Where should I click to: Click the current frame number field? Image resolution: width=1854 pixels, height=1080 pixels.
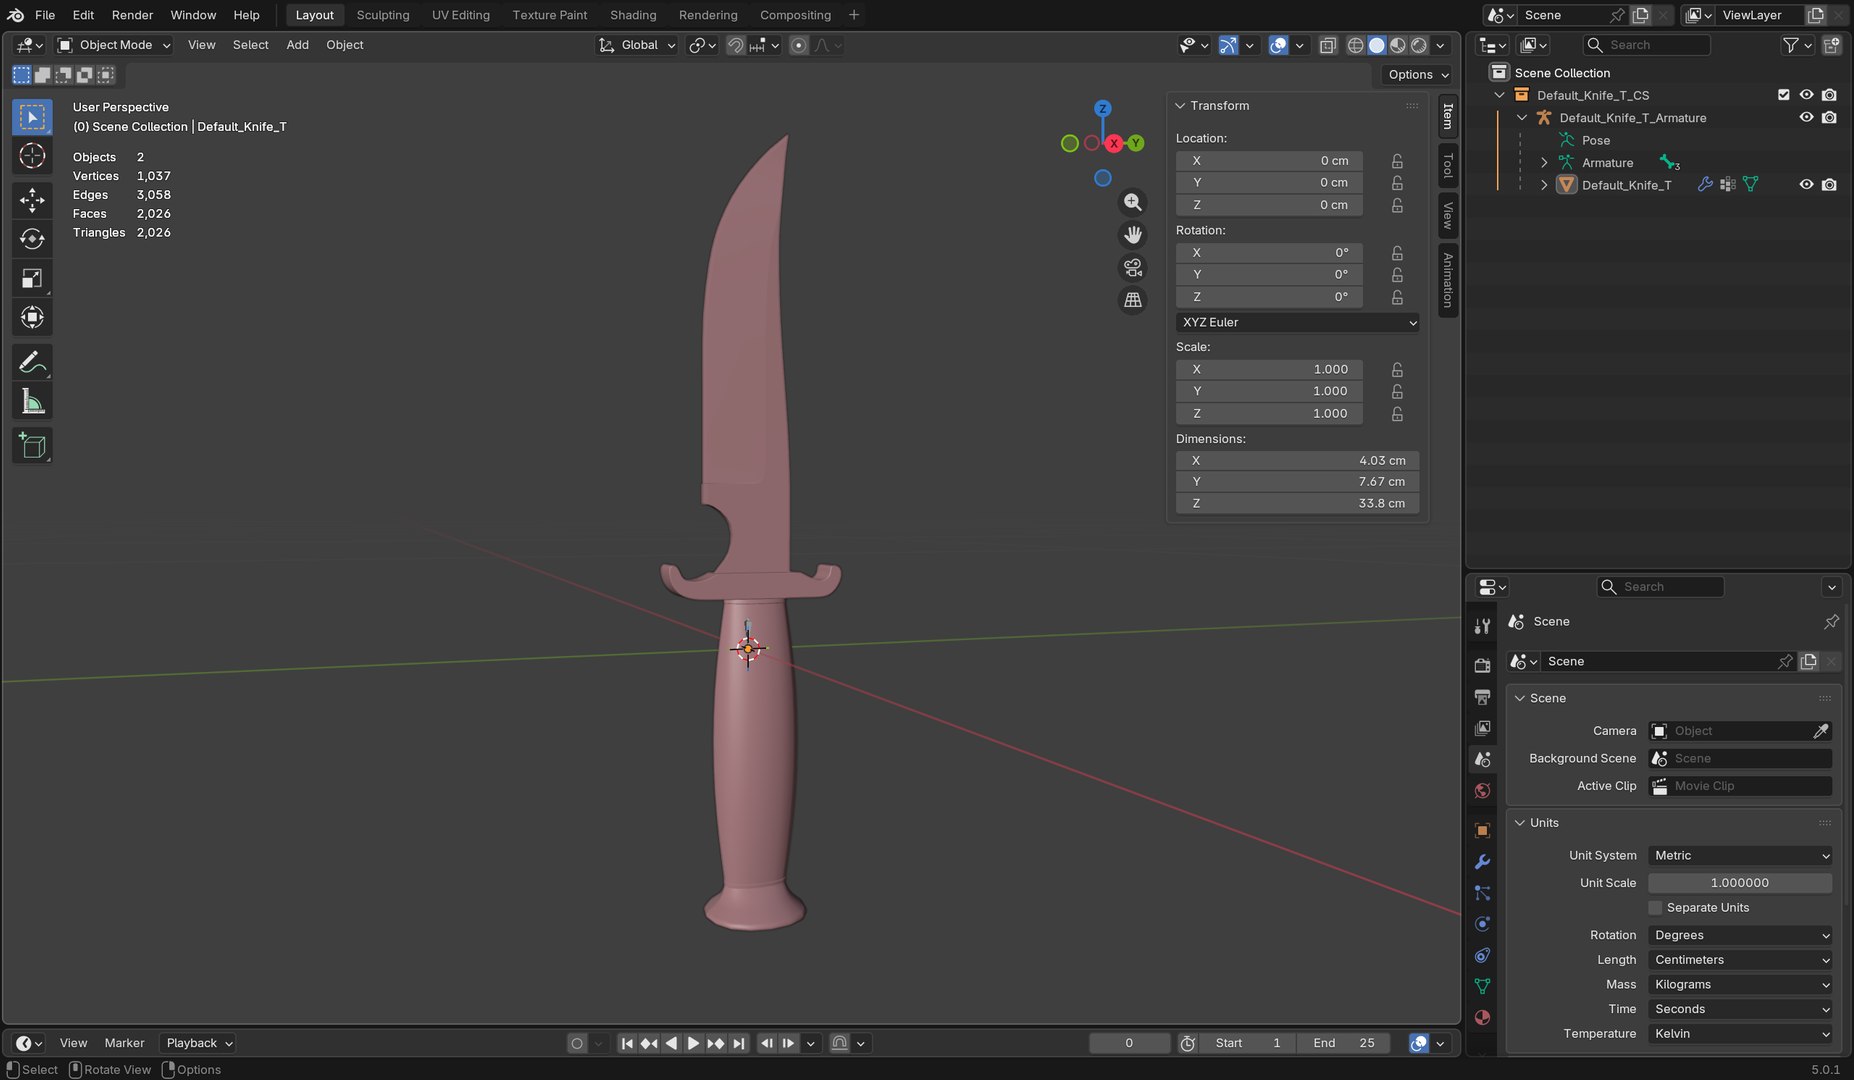coord(1129,1043)
